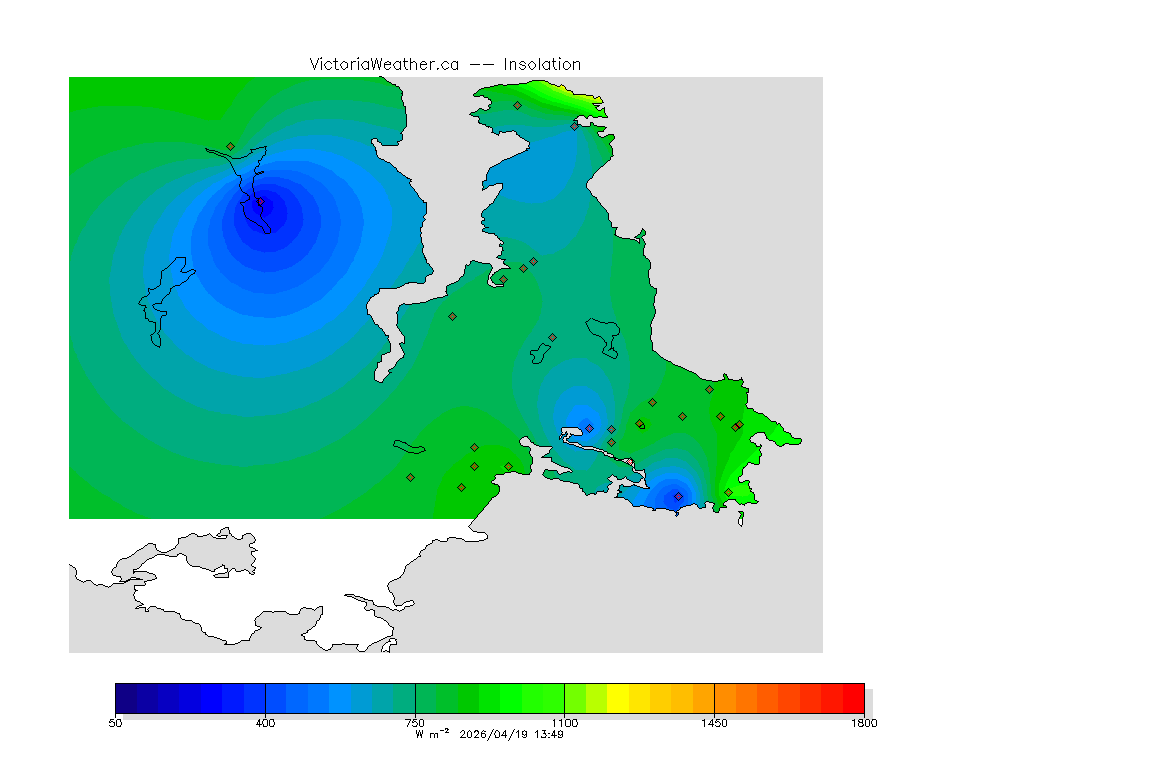Click the blue station diamond next to the small lagoon

click(x=589, y=428)
